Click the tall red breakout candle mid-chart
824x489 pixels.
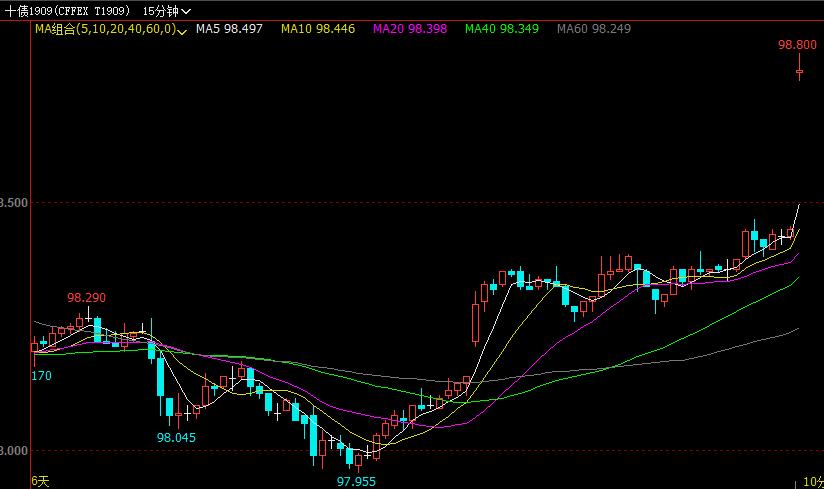pyautogui.click(x=475, y=322)
